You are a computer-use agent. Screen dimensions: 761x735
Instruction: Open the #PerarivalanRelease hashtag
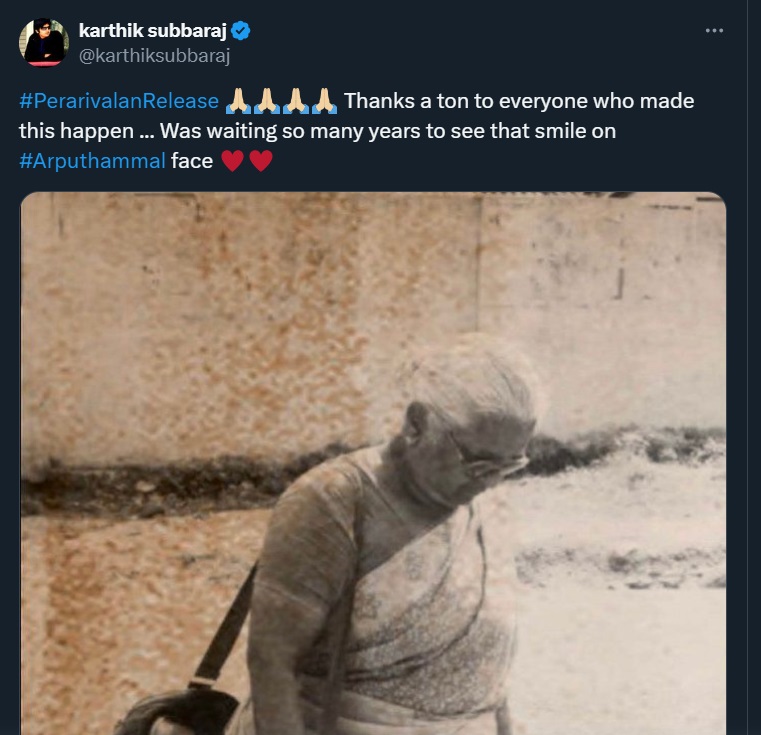[x=119, y=101]
